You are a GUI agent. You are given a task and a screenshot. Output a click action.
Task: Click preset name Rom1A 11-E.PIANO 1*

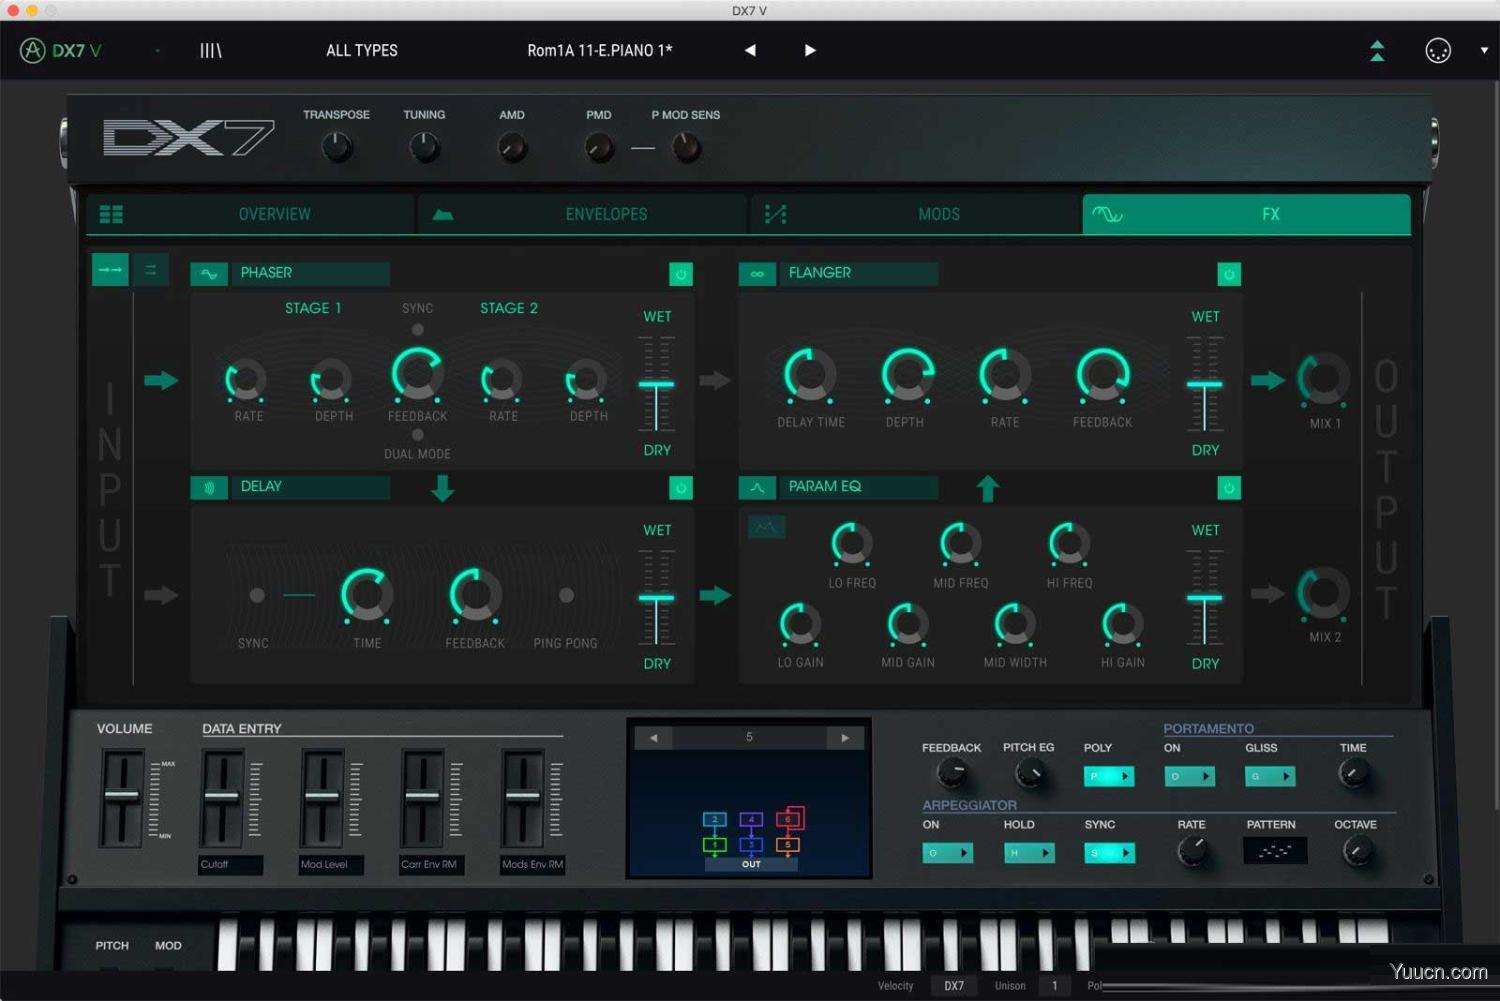600,50
